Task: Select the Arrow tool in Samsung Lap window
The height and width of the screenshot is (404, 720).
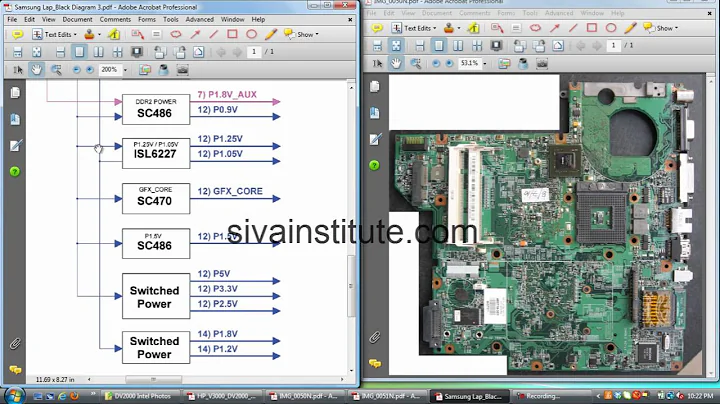Action: (195, 34)
